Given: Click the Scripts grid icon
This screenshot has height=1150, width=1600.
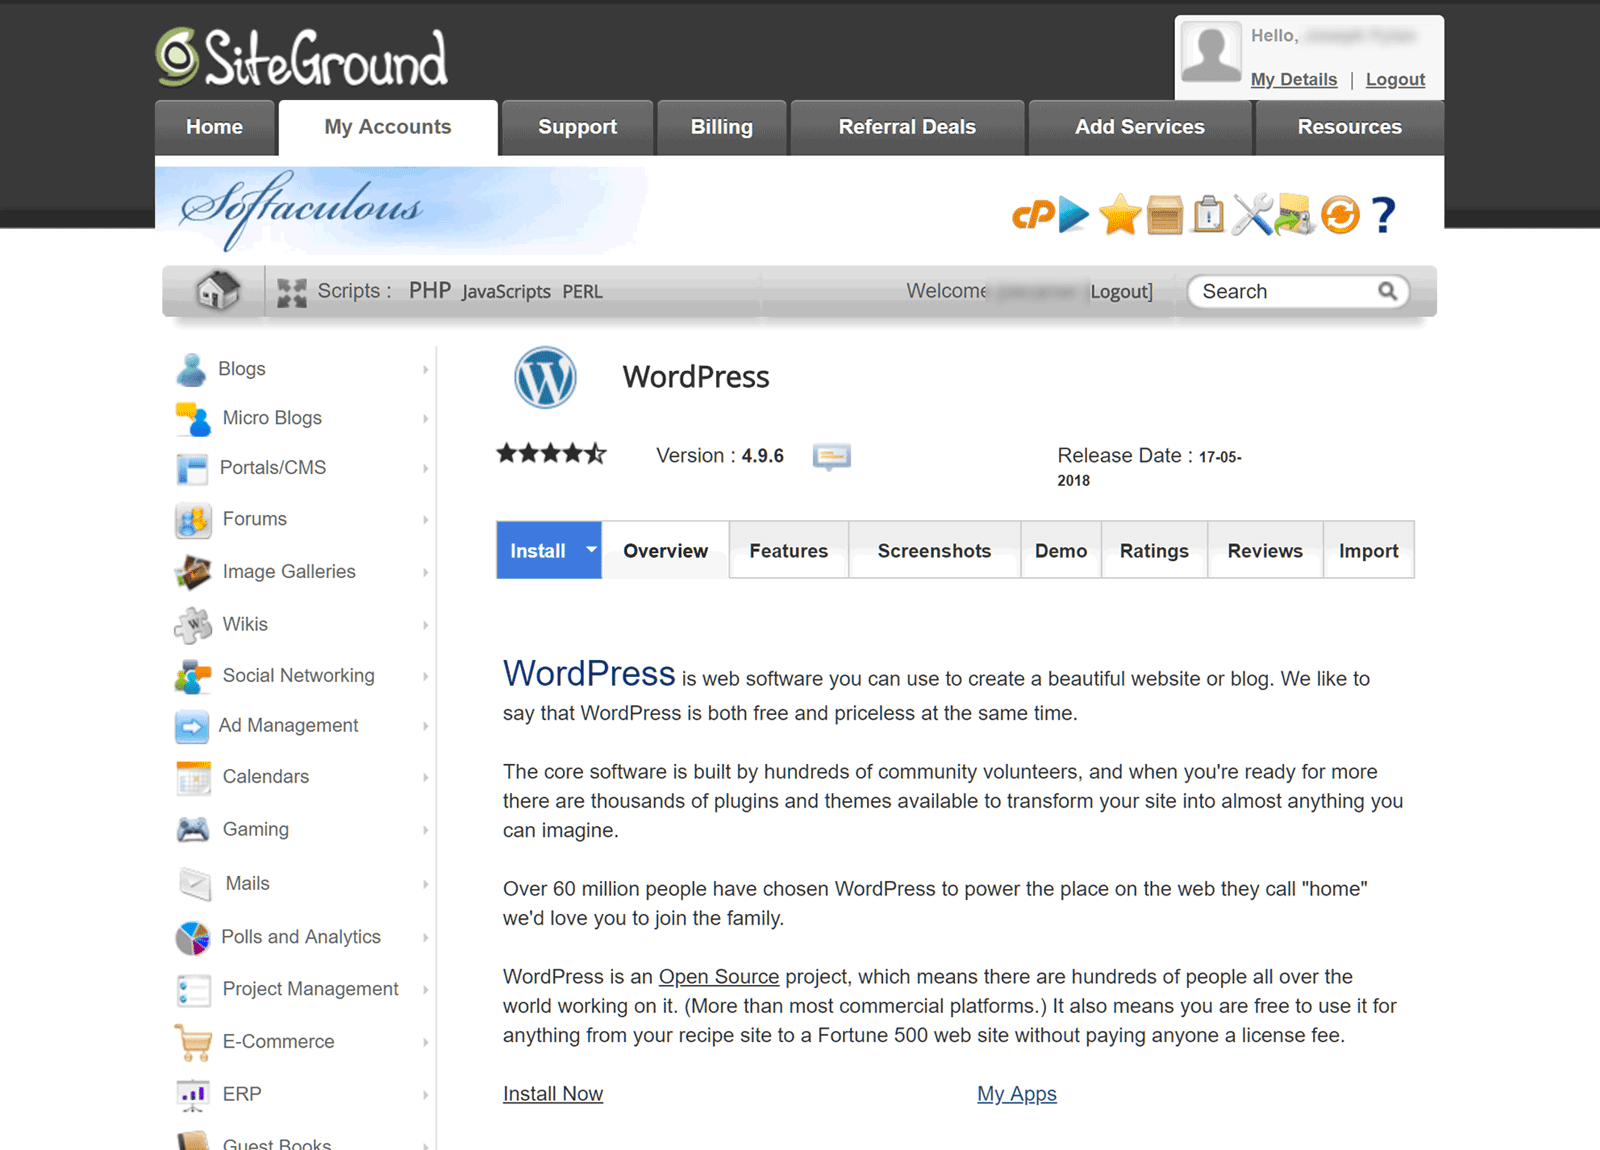Looking at the screenshot, I should click(291, 292).
